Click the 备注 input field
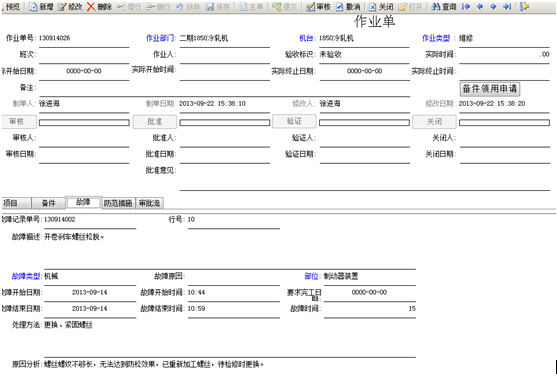This screenshot has width=557, height=378. (224, 88)
